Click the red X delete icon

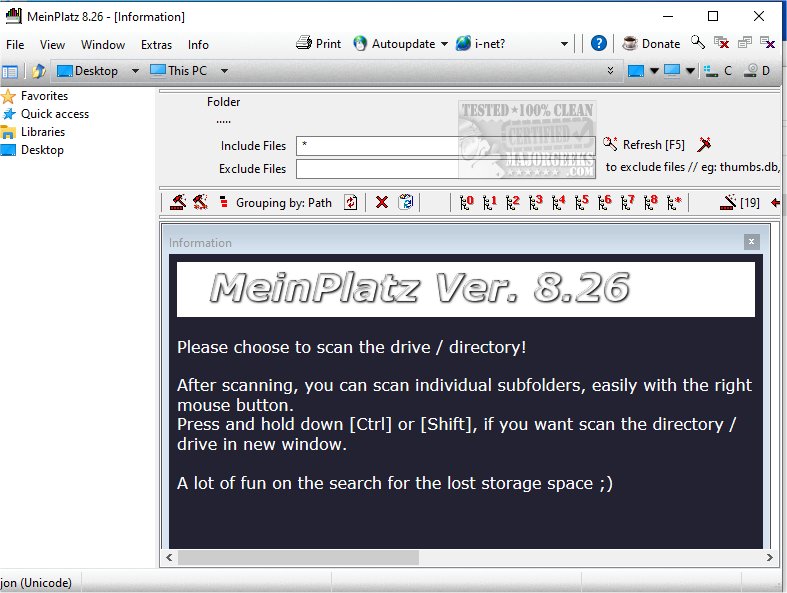(381, 203)
